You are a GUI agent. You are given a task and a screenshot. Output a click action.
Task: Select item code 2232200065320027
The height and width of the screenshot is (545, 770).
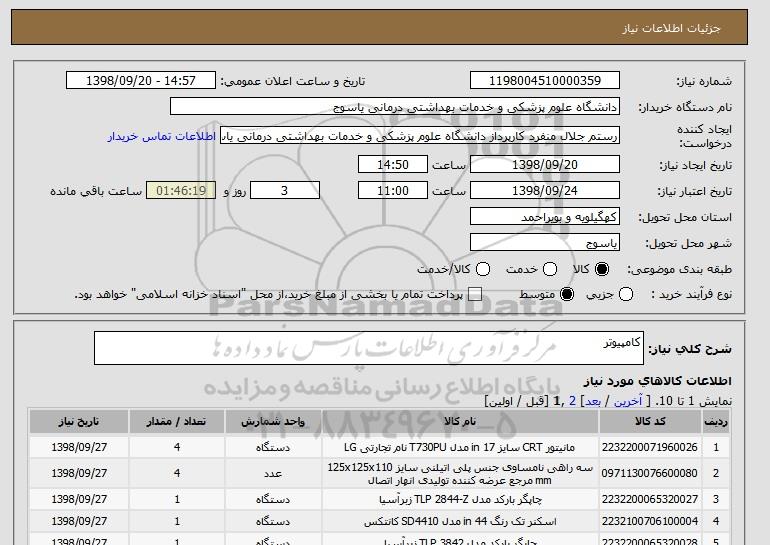coord(650,499)
